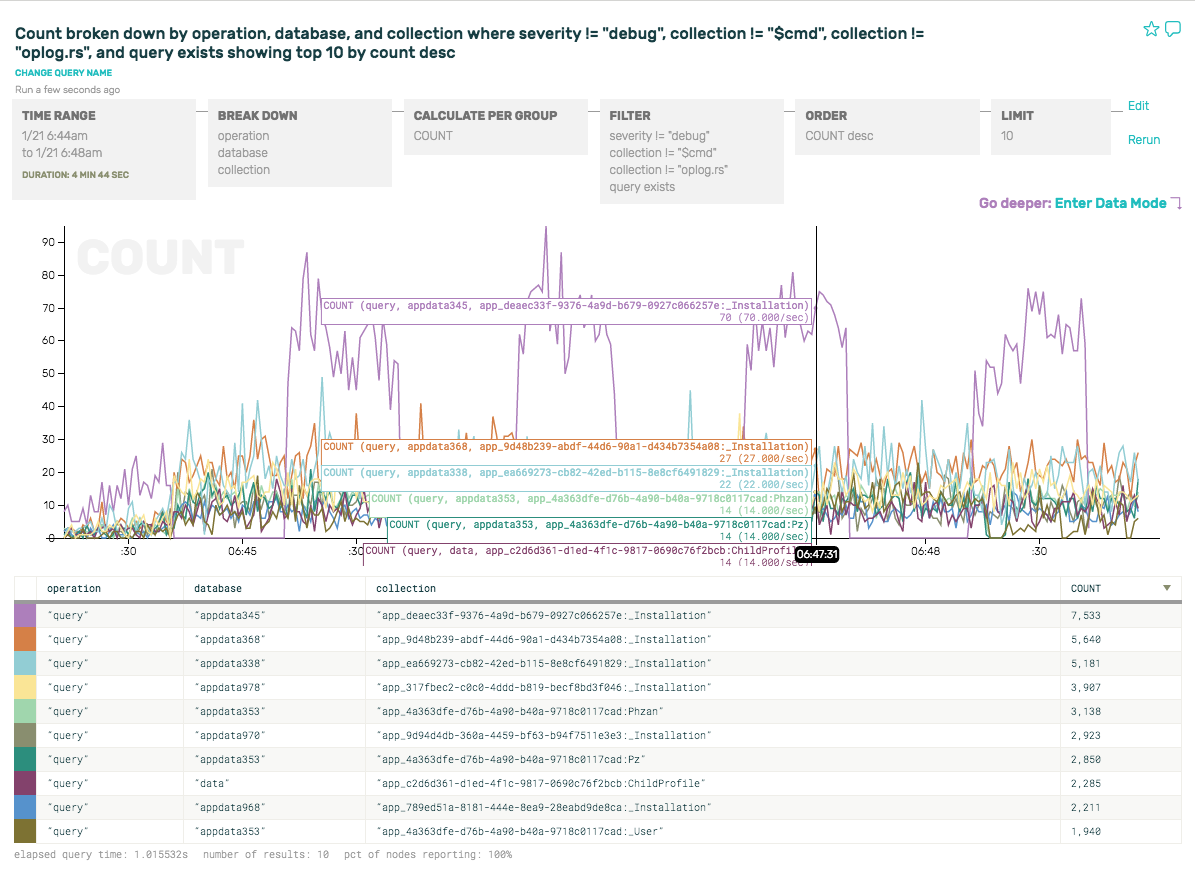Open the FILTER clause box

pos(691,151)
